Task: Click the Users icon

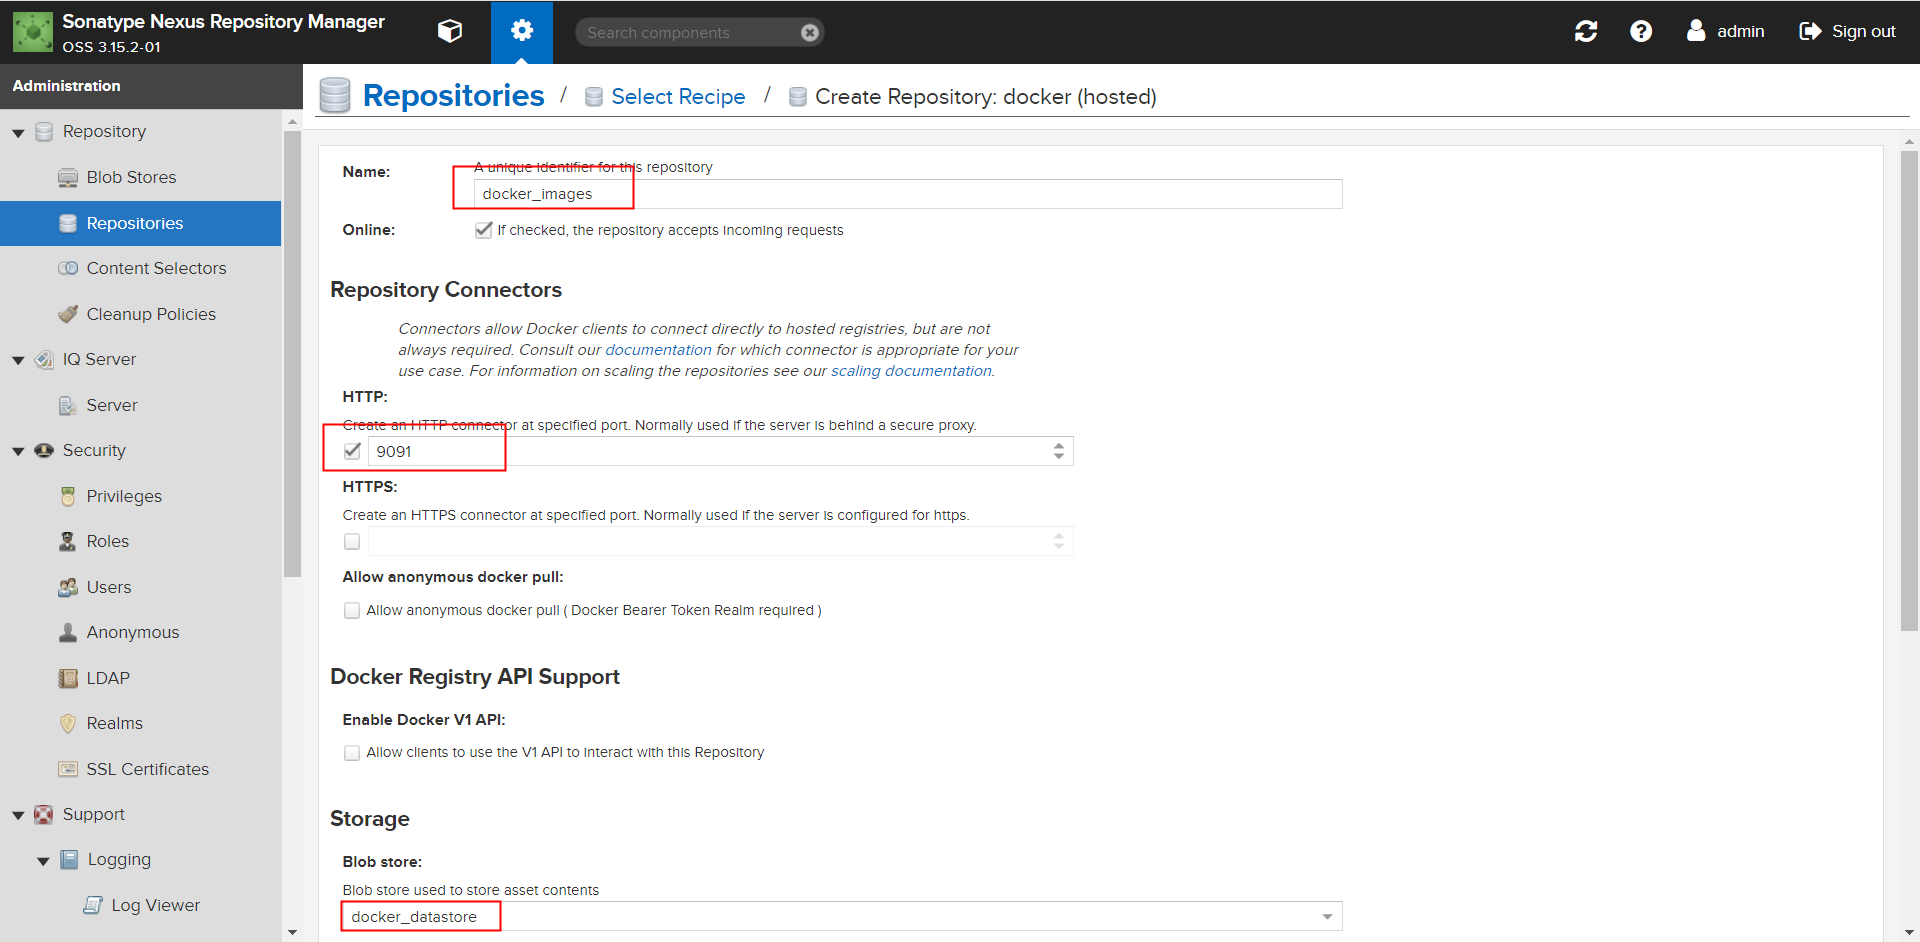Action: tap(68, 587)
